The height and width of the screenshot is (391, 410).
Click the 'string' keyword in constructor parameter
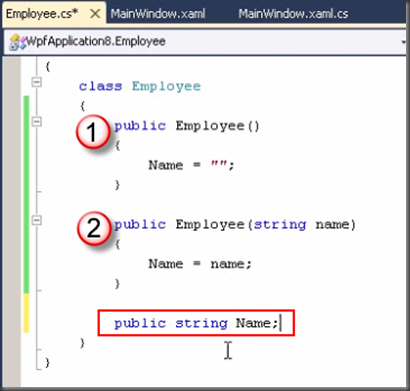280,225
